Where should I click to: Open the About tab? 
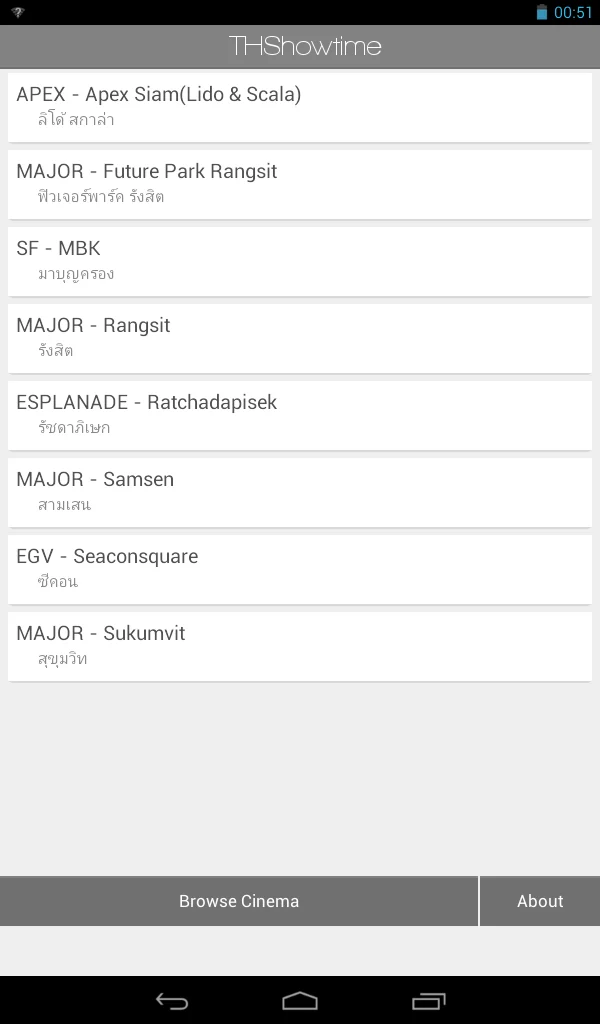[540, 901]
